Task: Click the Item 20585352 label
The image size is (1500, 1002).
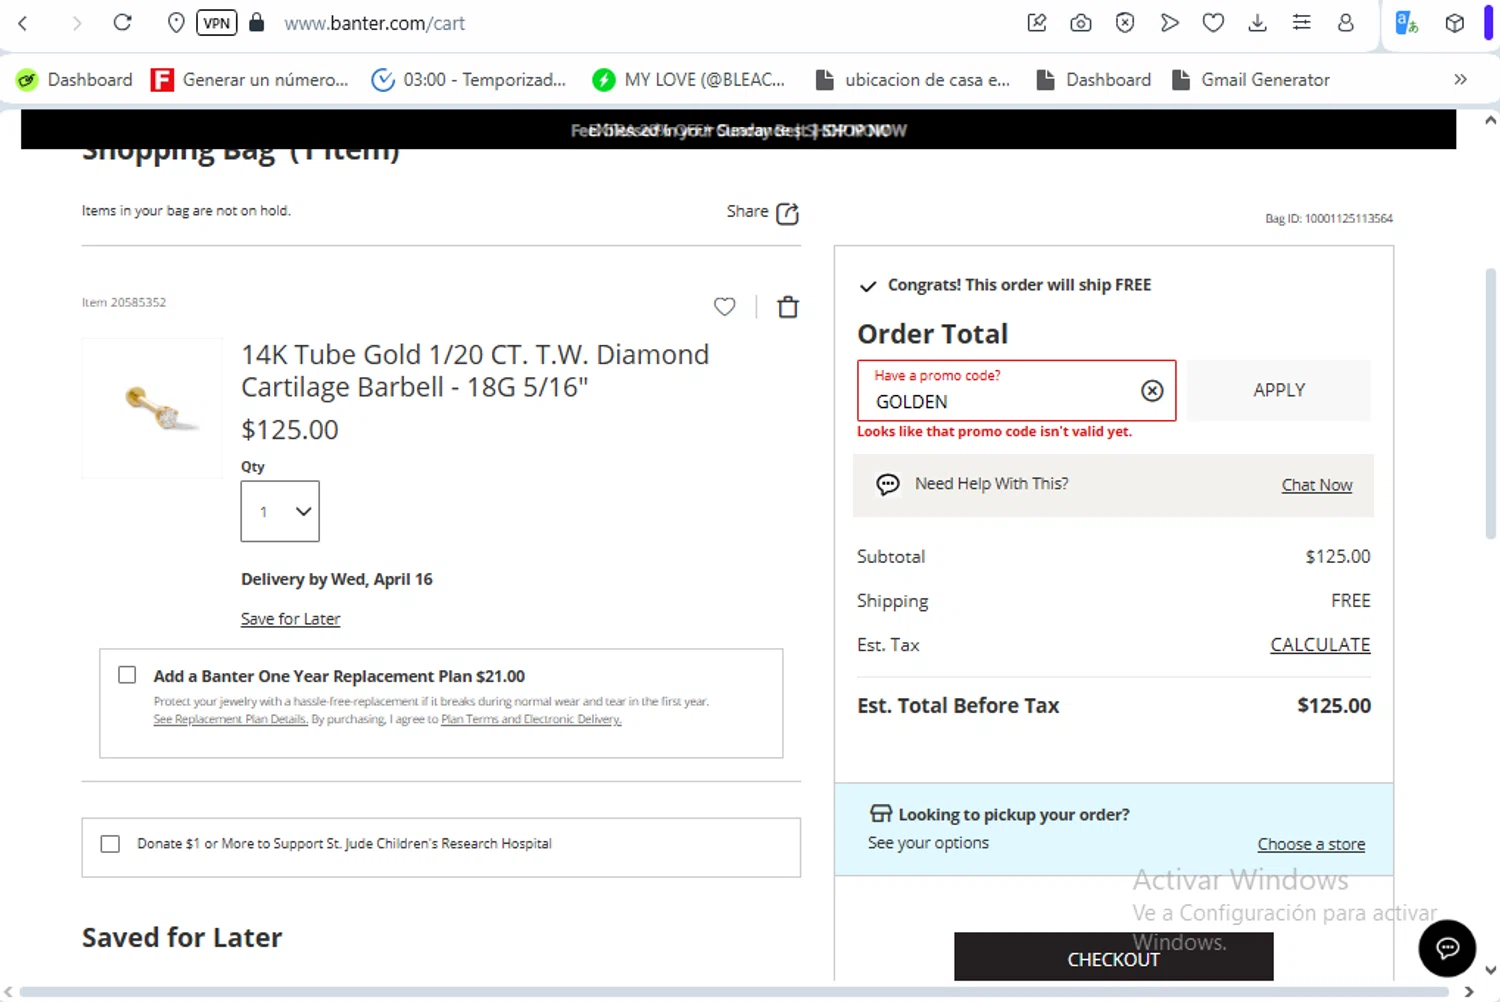Action: (x=124, y=302)
